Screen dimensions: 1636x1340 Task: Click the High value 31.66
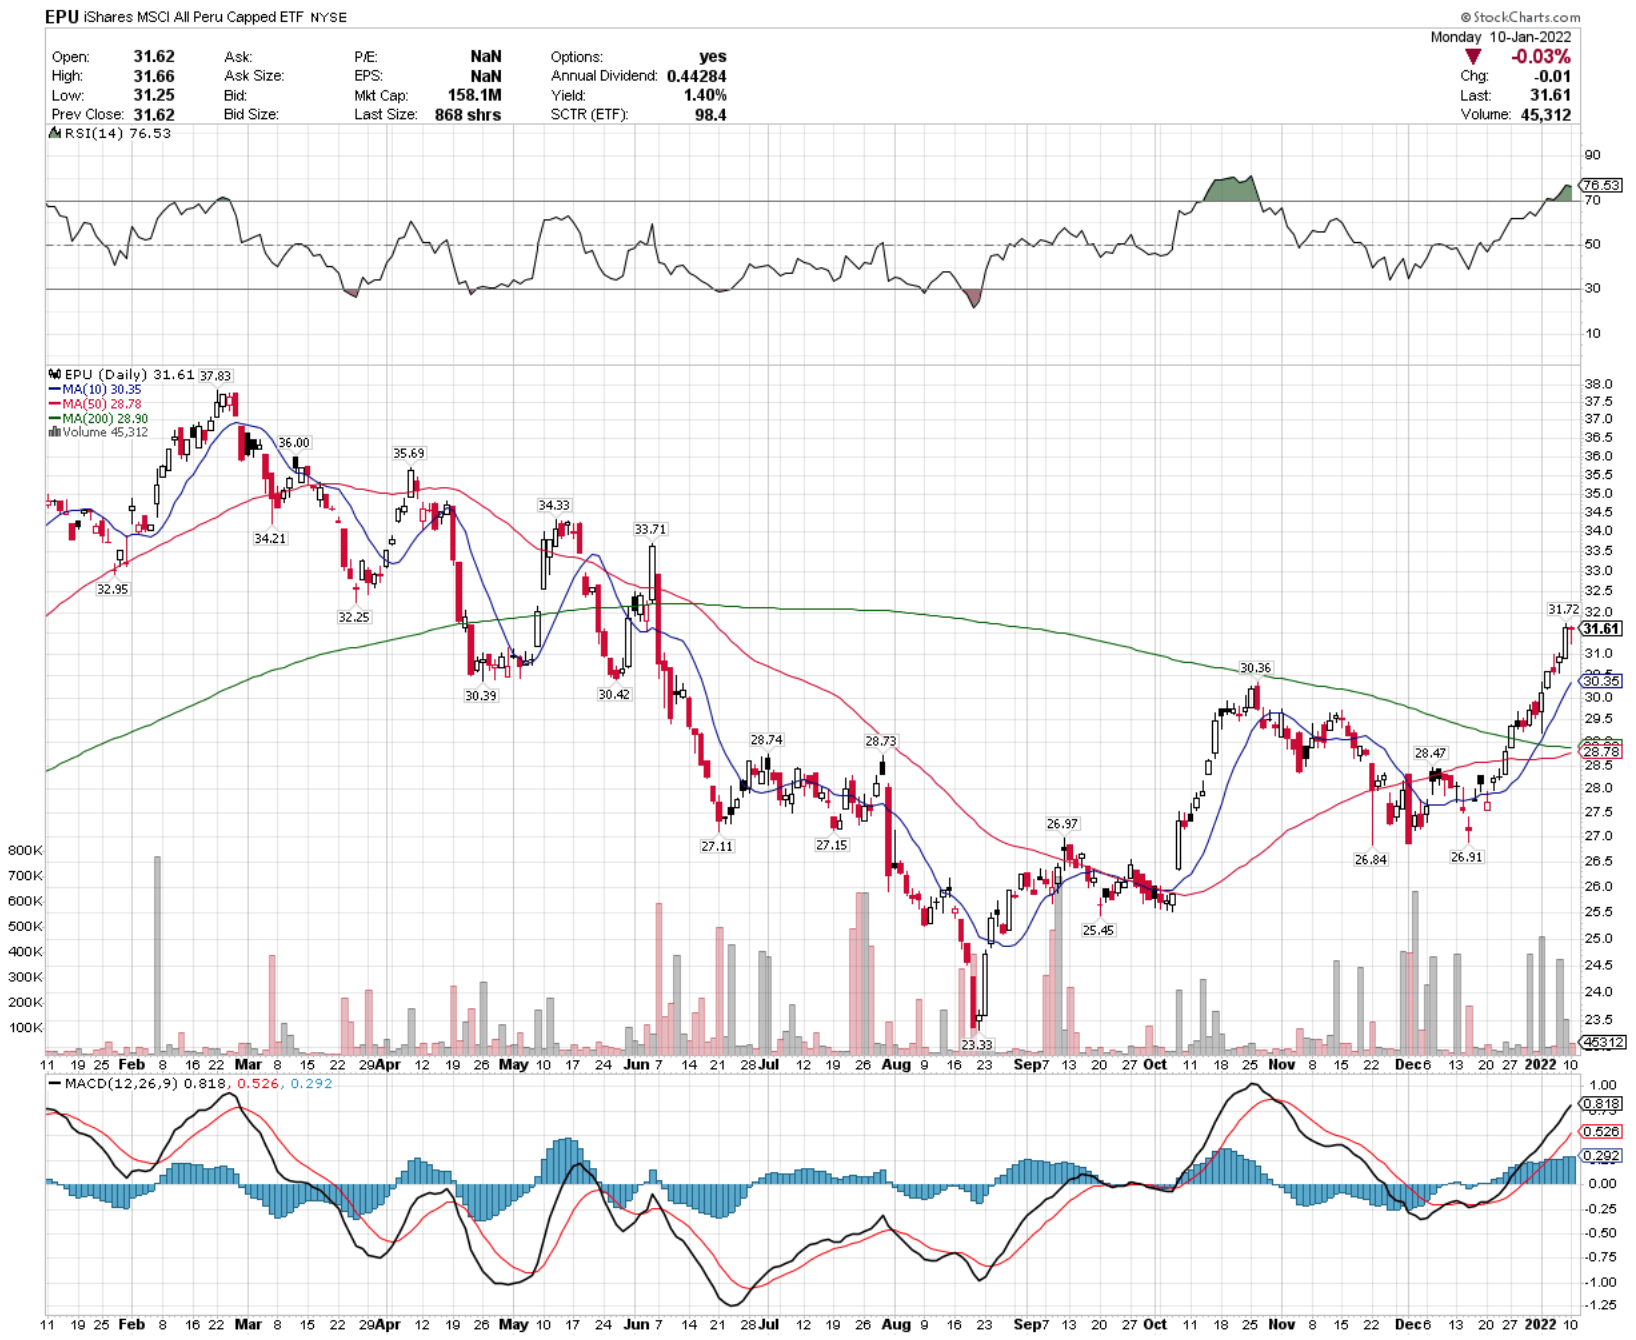click(x=154, y=76)
